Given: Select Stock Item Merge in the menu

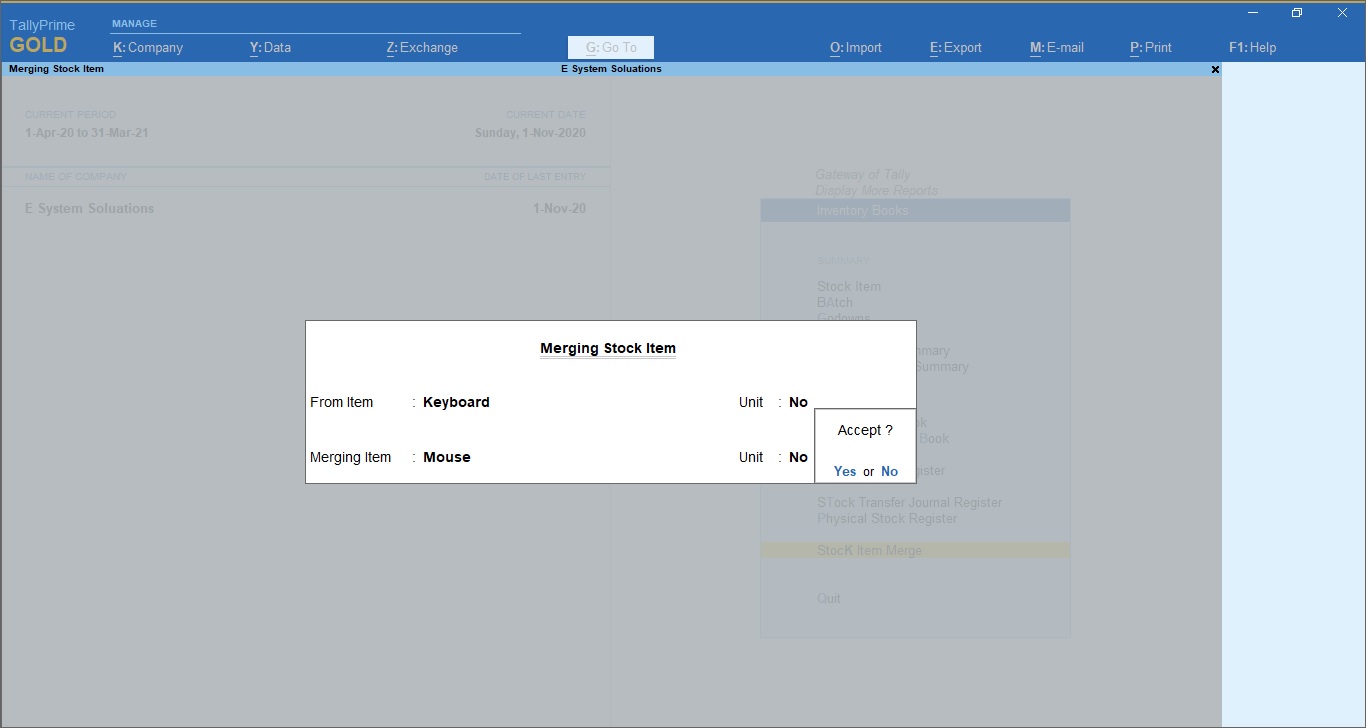Looking at the screenshot, I should (869, 551).
